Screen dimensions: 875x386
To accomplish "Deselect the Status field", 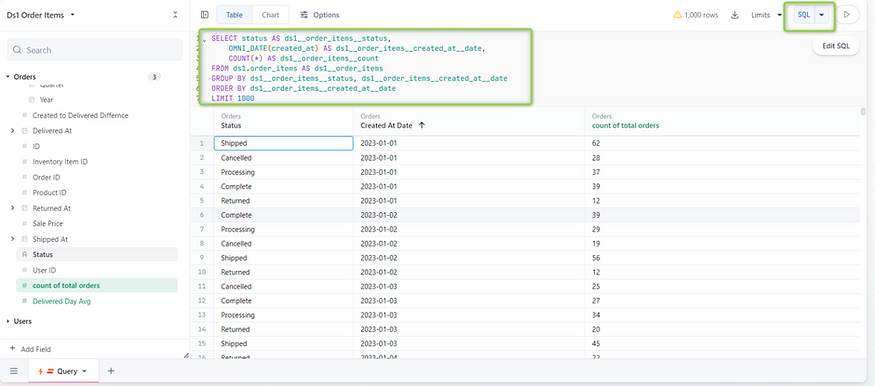I will tap(97, 254).
